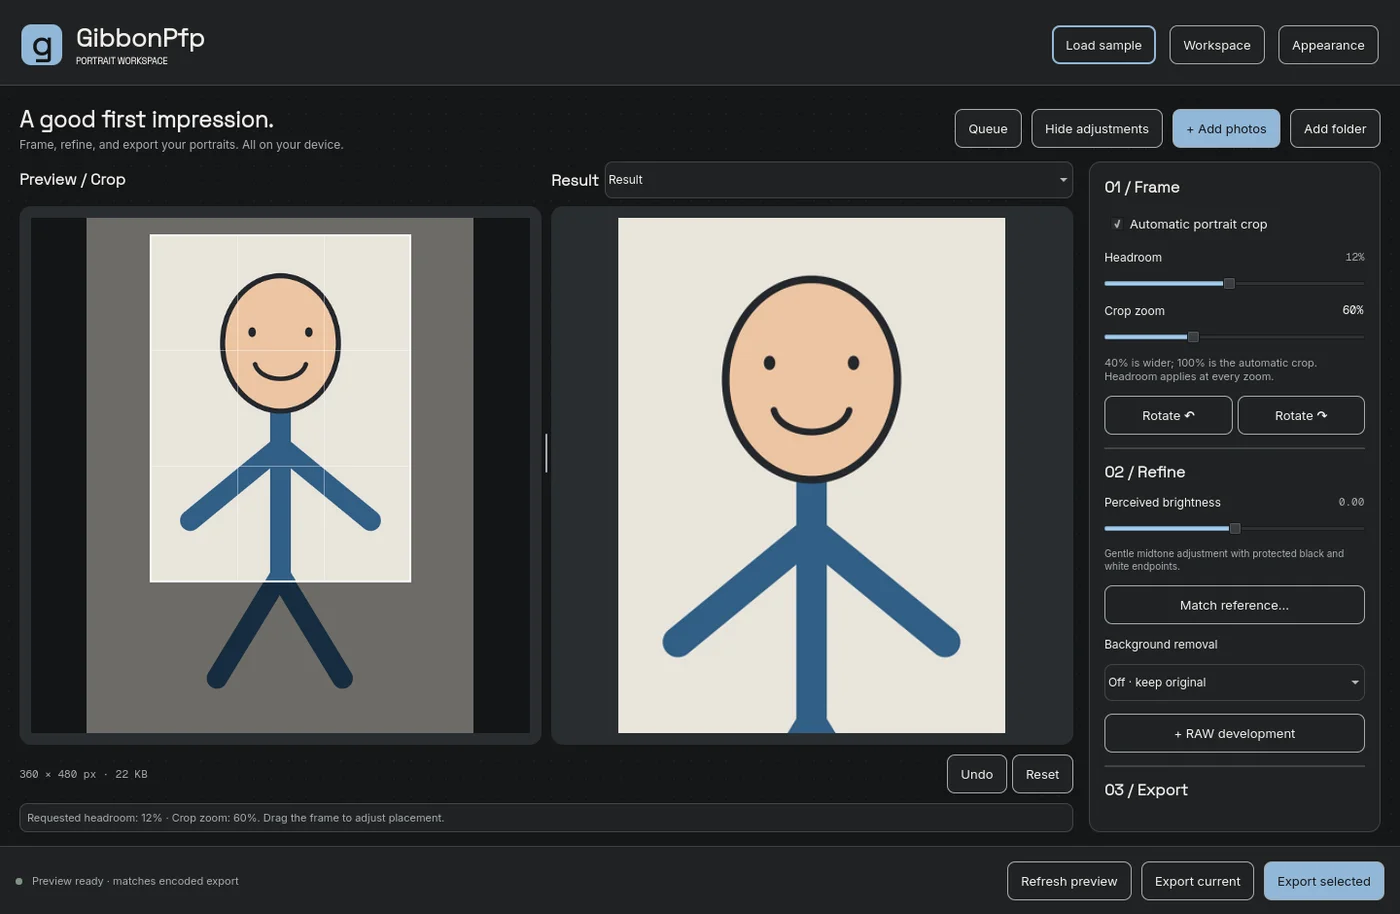Click the '02 / Refine' heading
1400x914 pixels.
pyautogui.click(x=1145, y=472)
